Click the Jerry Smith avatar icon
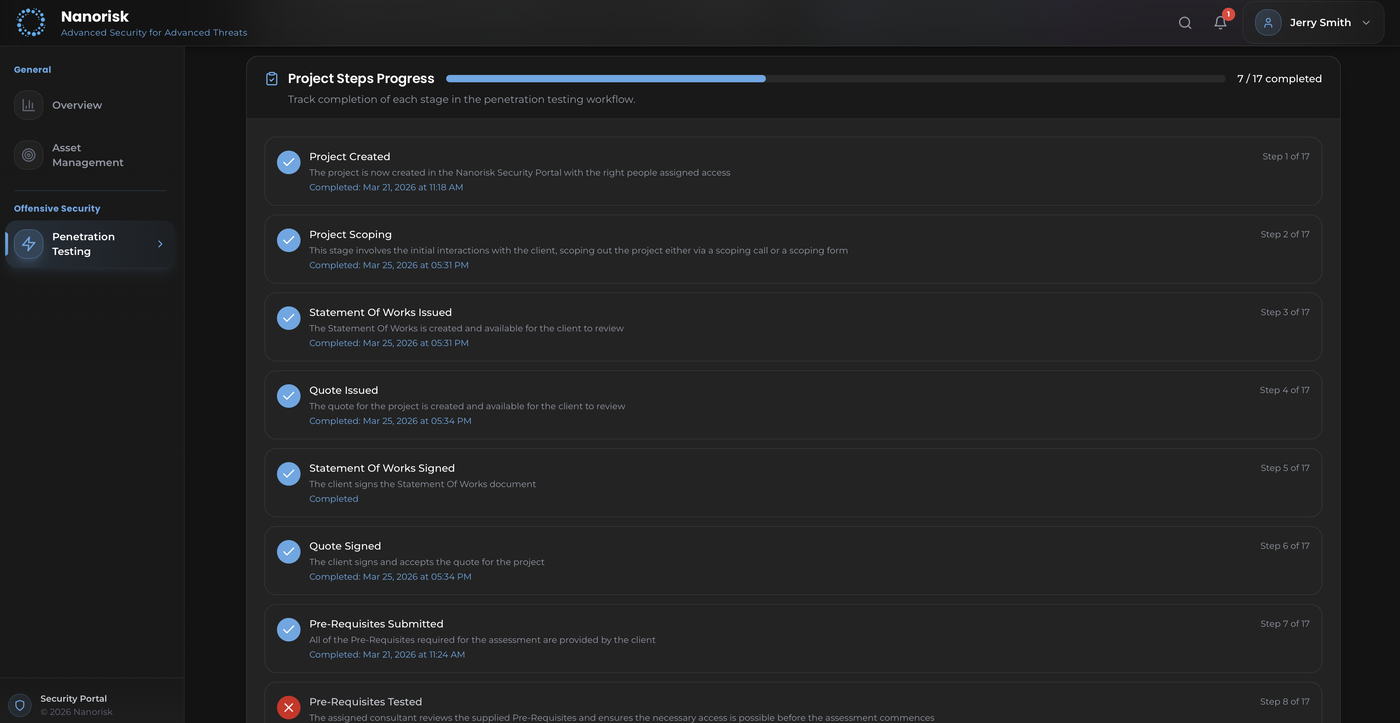The width and height of the screenshot is (1400, 723). [1268, 23]
